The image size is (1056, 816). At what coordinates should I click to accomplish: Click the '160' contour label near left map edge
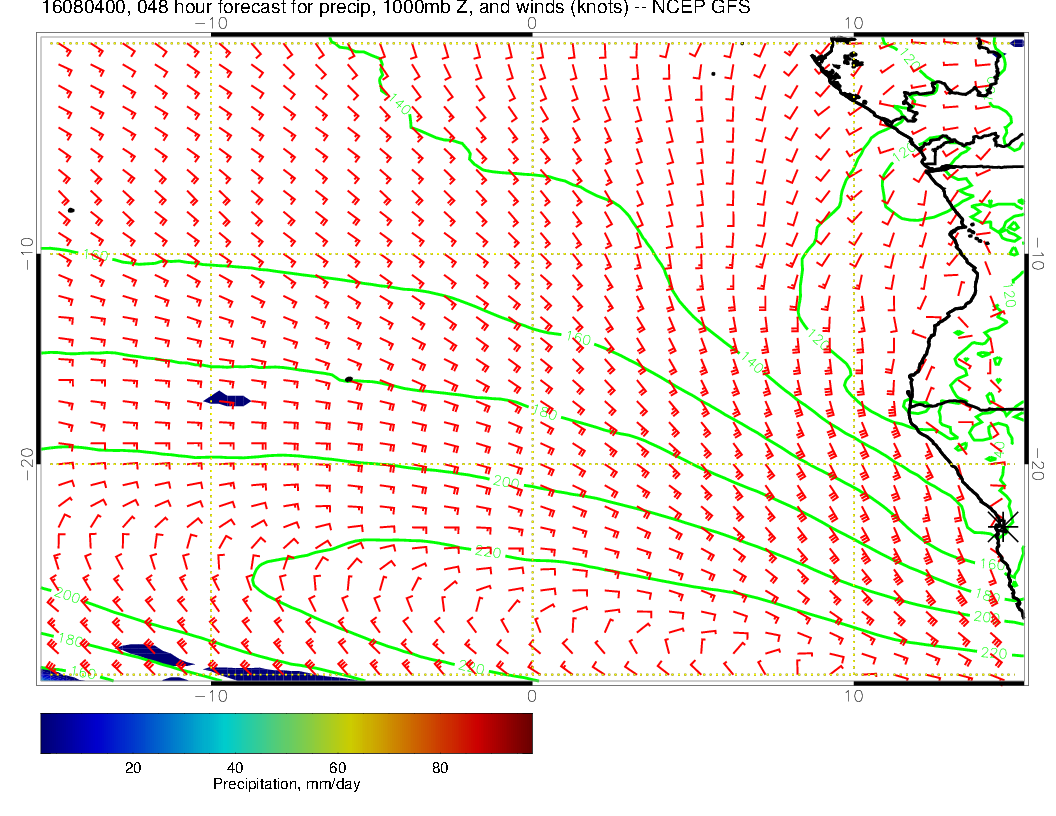pos(95,255)
